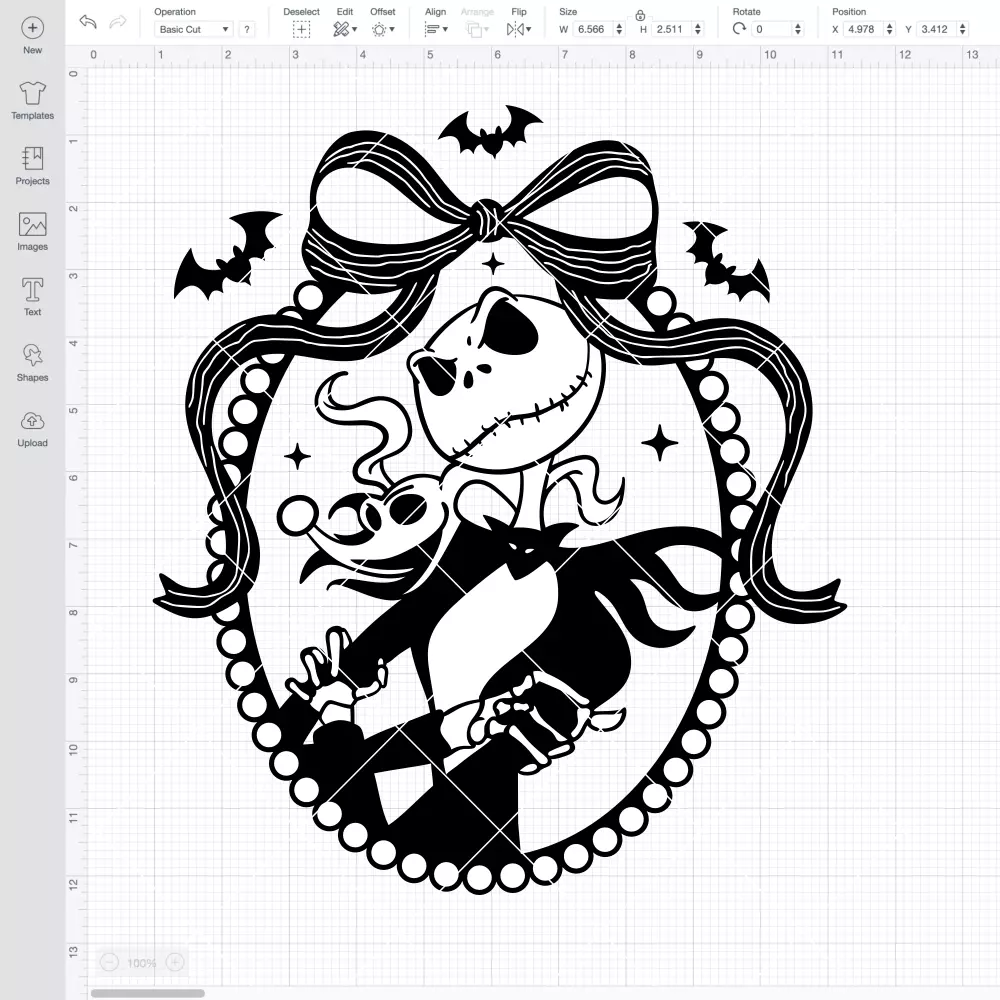Viewport: 1000px width, 1000px height.
Task: Click the Undo arrow
Action: tap(88, 22)
